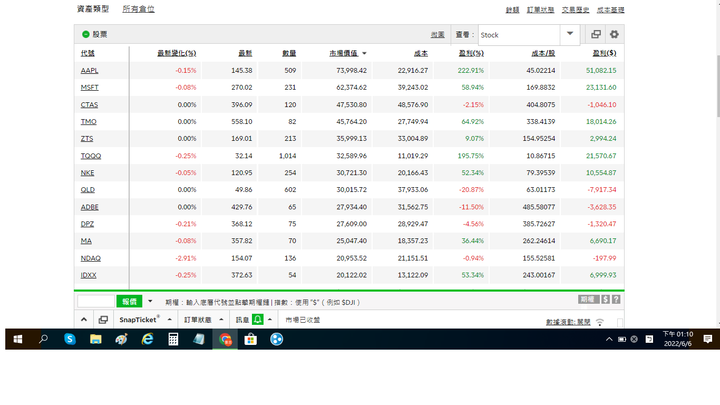Open the NDAQ ticker link
Screen dimensions: 720x405
click(x=90, y=259)
